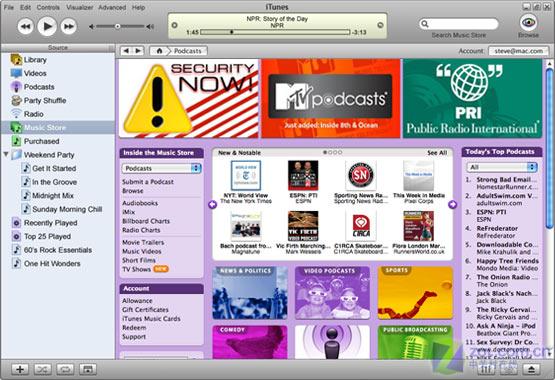The height and width of the screenshot is (380, 555).
Task: Click Strong Bad Email in top podcasts
Action: point(507,179)
